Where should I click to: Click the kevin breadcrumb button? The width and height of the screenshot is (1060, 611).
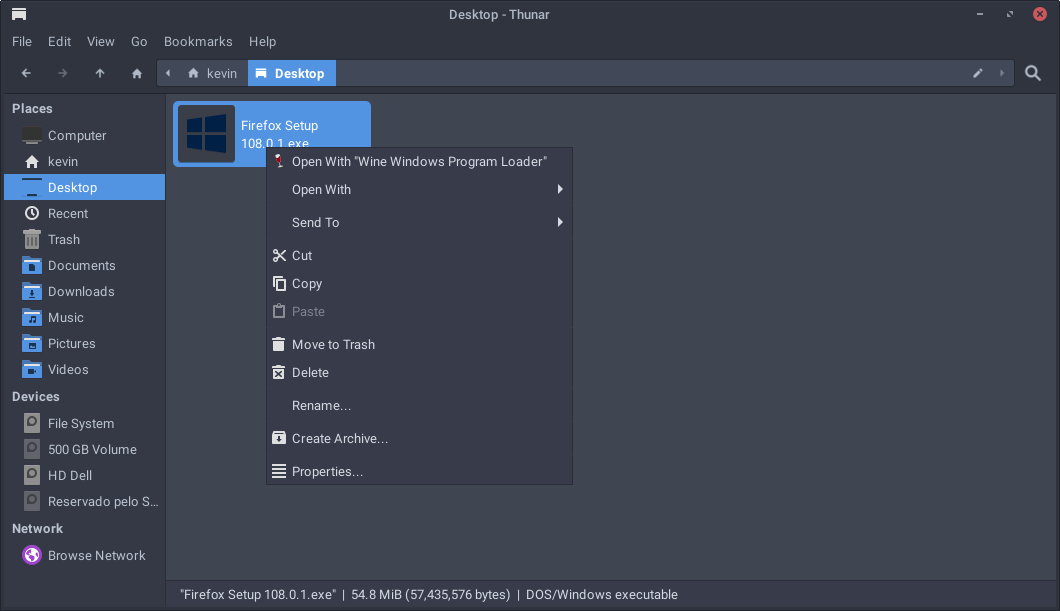pyautogui.click(x=212, y=73)
